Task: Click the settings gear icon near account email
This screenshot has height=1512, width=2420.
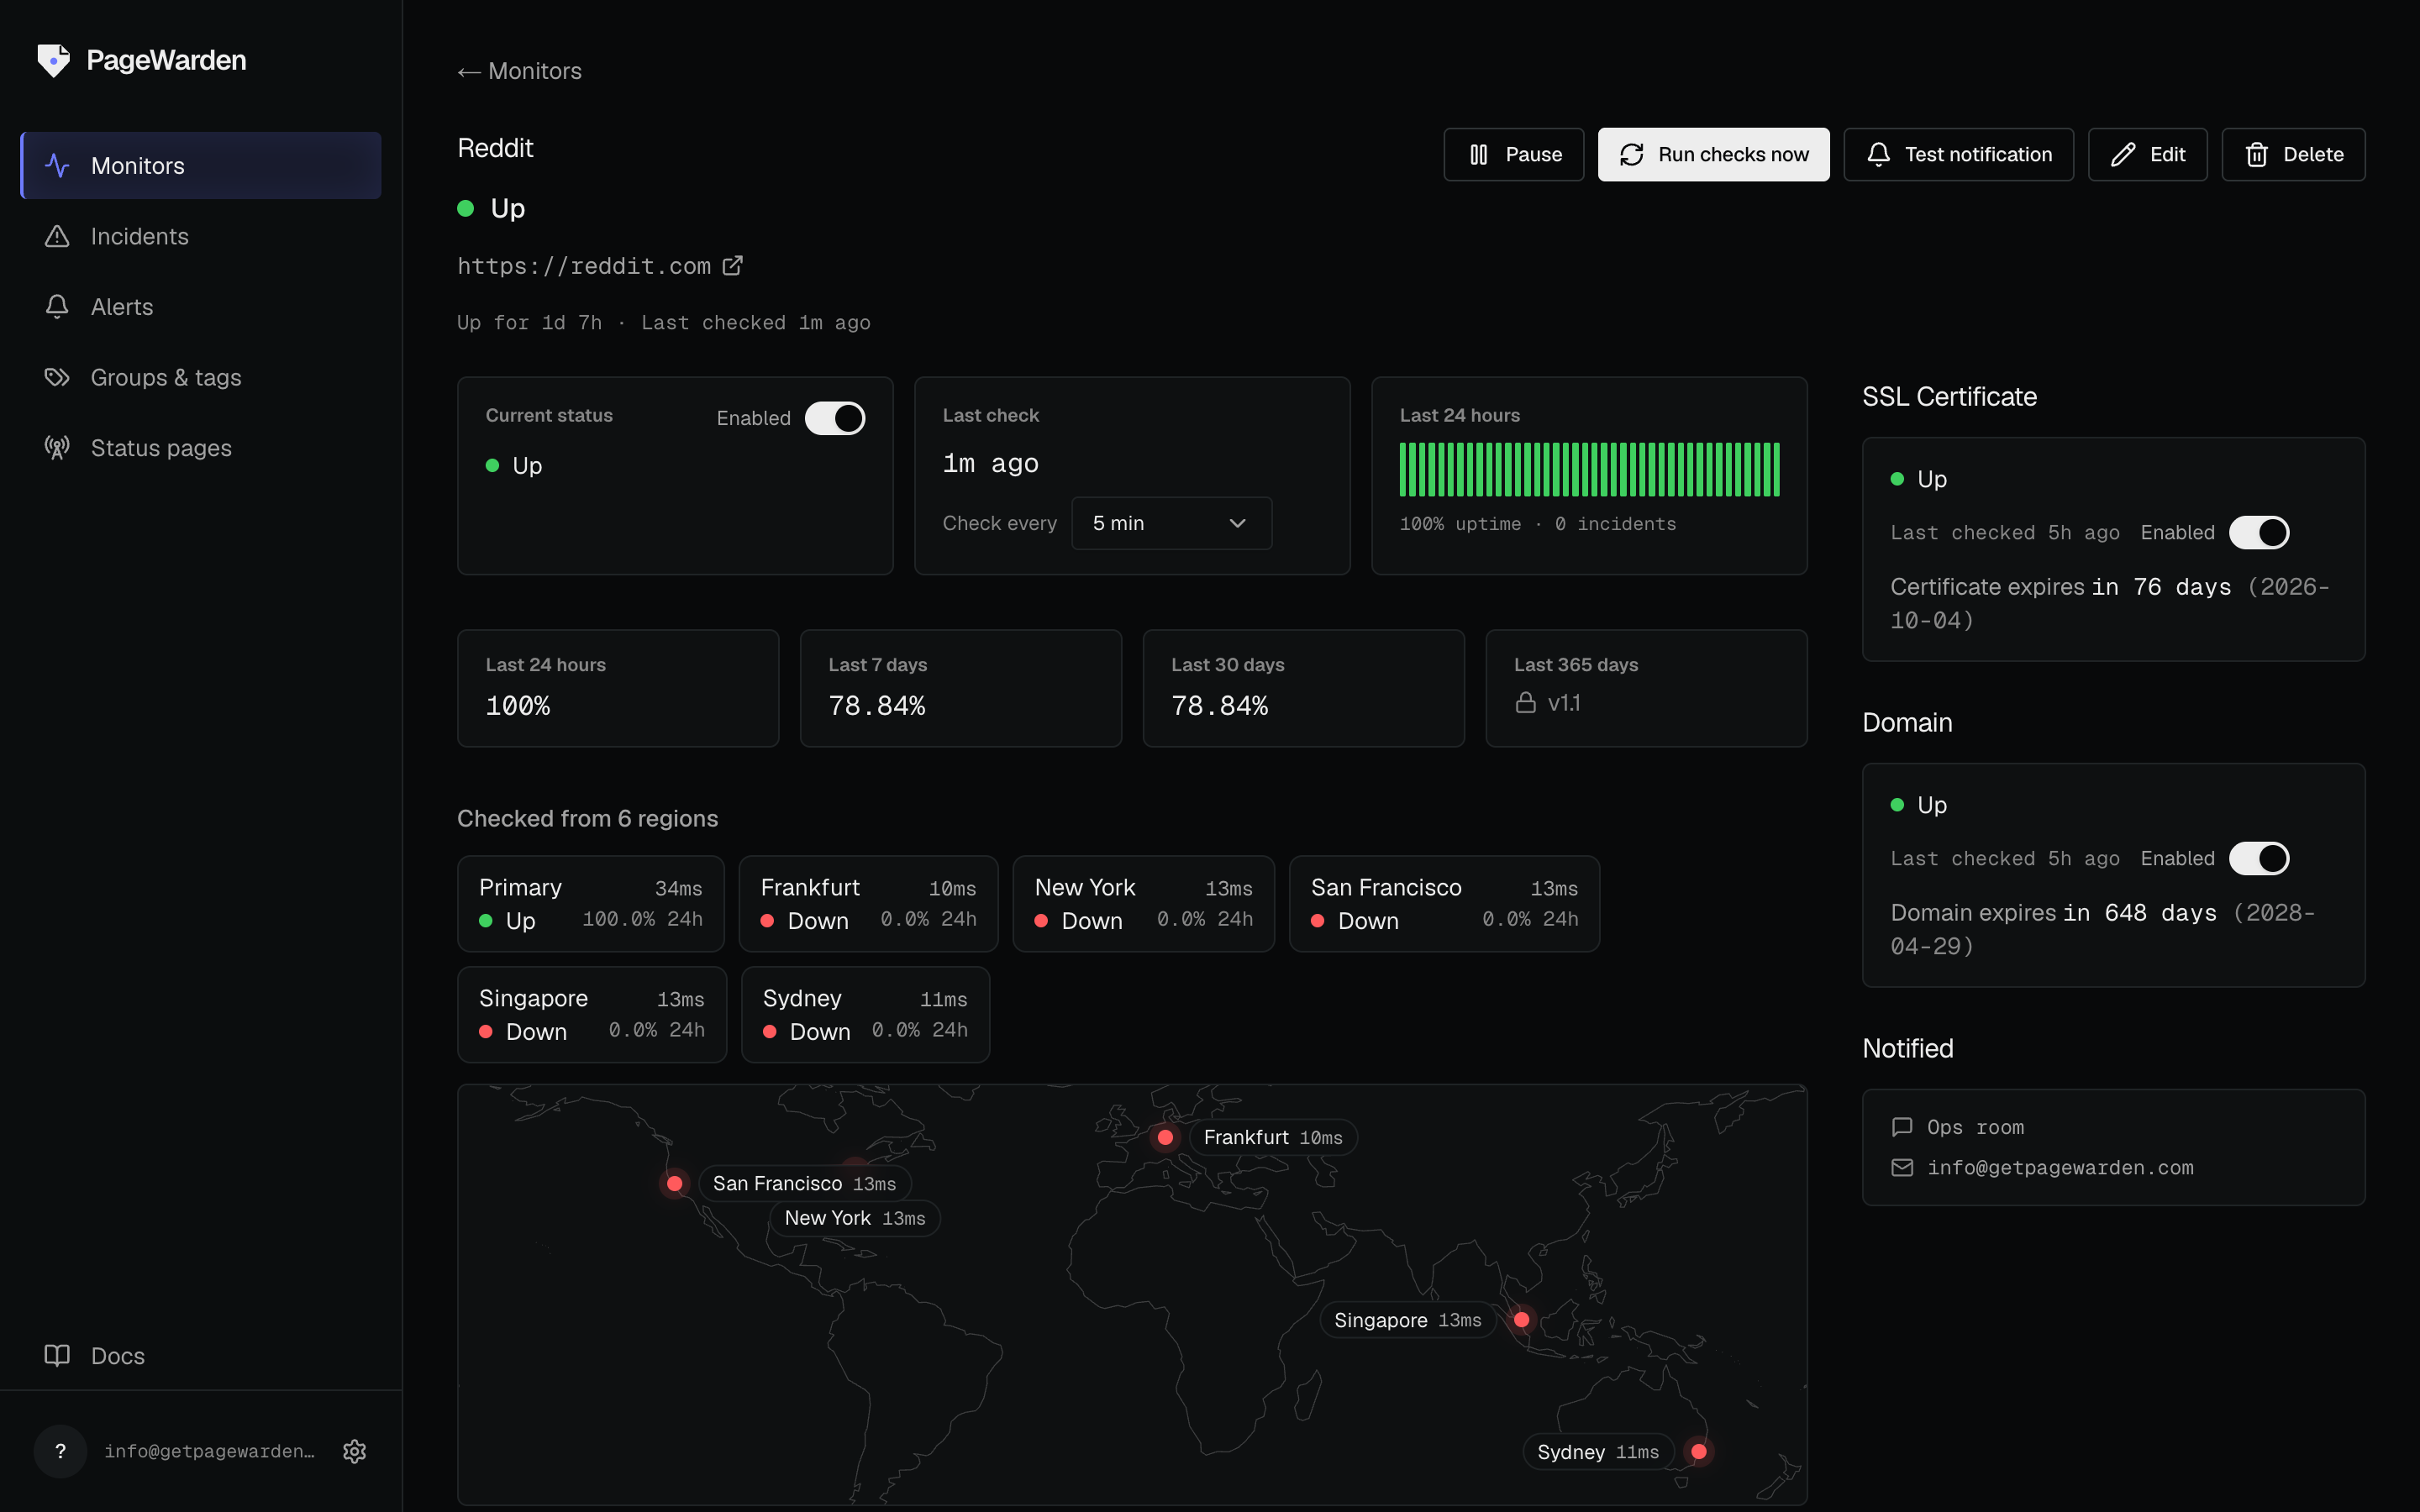Action: click(354, 1451)
